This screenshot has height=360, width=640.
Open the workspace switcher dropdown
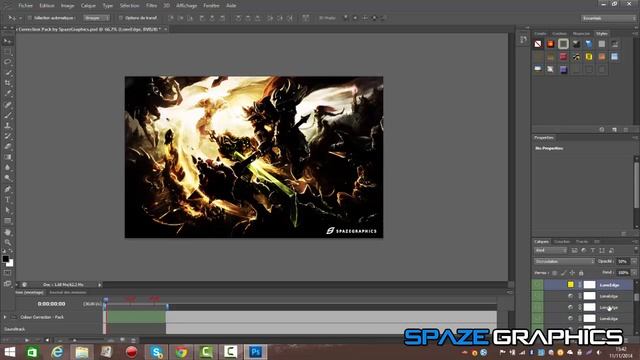point(608,18)
